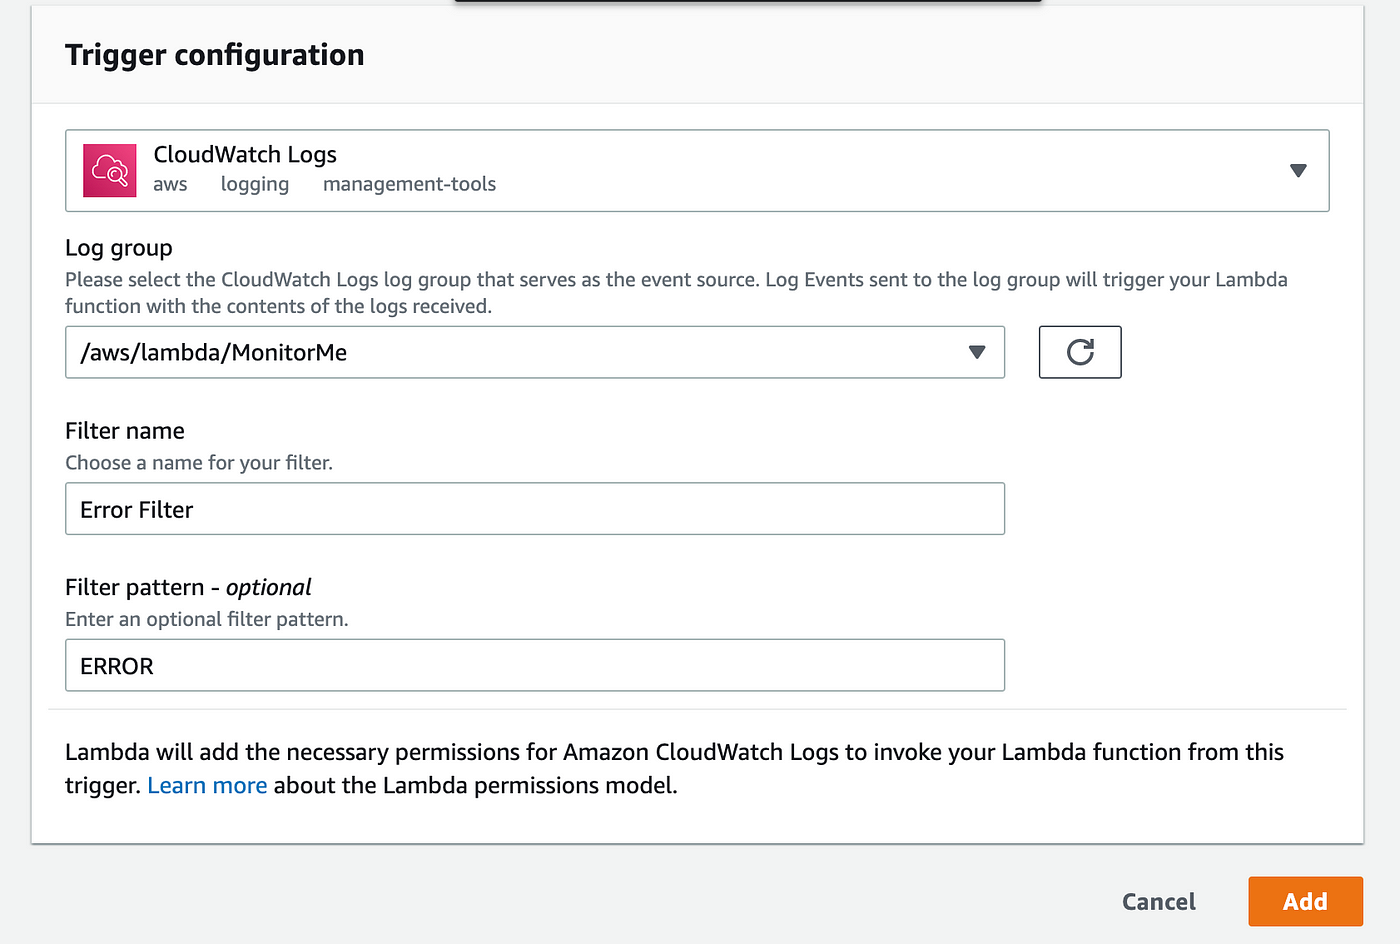This screenshot has width=1400, height=944.
Task: Refresh the log group list
Action: pyautogui.click(x=1079, y=352)
